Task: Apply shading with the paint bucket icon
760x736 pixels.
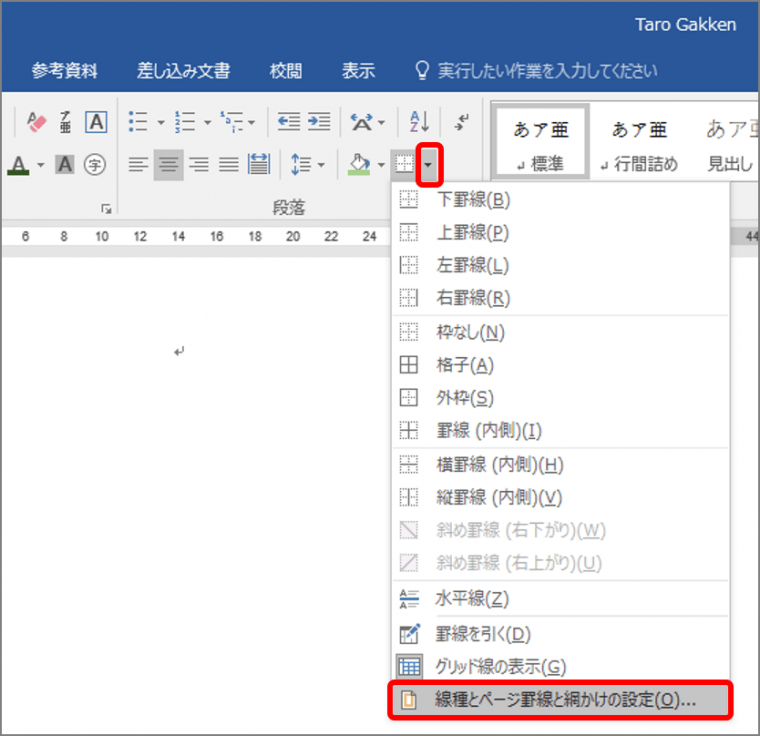Action: tap(360, 165)
